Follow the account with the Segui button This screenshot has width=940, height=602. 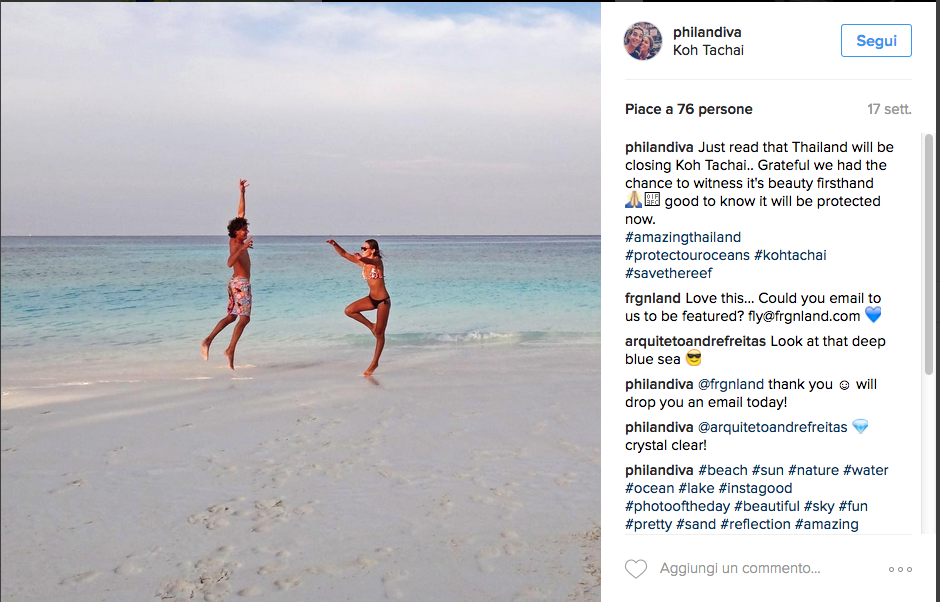click(876, 41)
